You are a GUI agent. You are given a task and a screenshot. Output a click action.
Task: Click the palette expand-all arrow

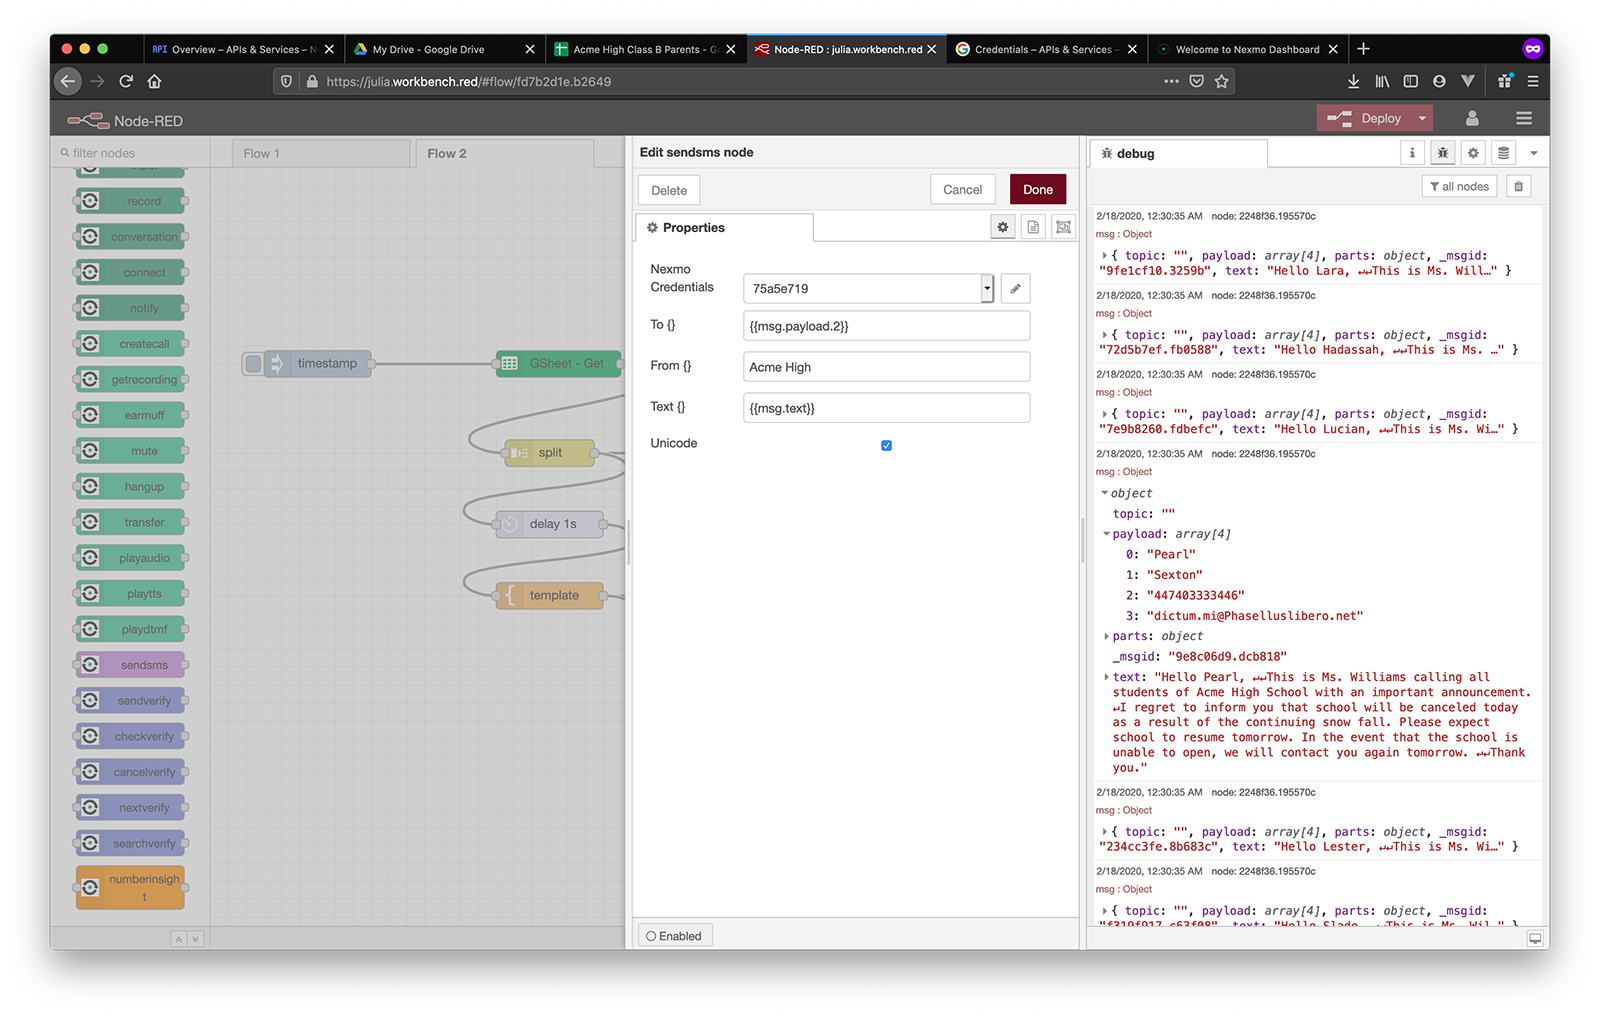coord(195,939)
